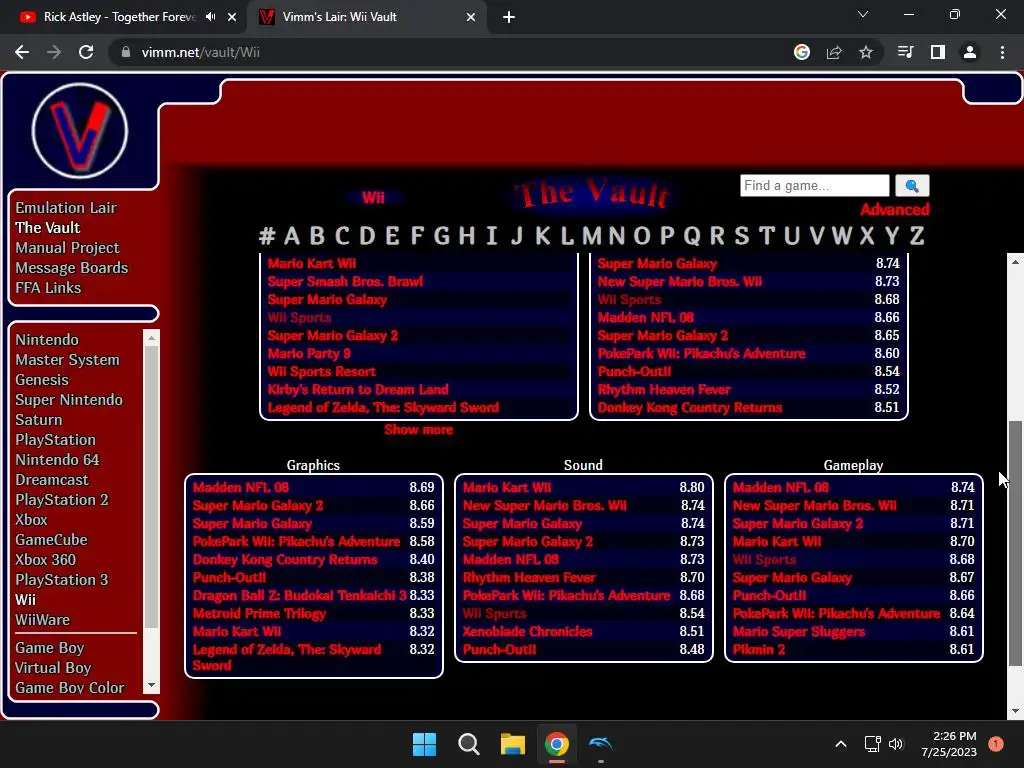This screenshot has height=768, width=1024.
Task: Click the page scrollbar up arrow
Action: [x=1015, y=261]
